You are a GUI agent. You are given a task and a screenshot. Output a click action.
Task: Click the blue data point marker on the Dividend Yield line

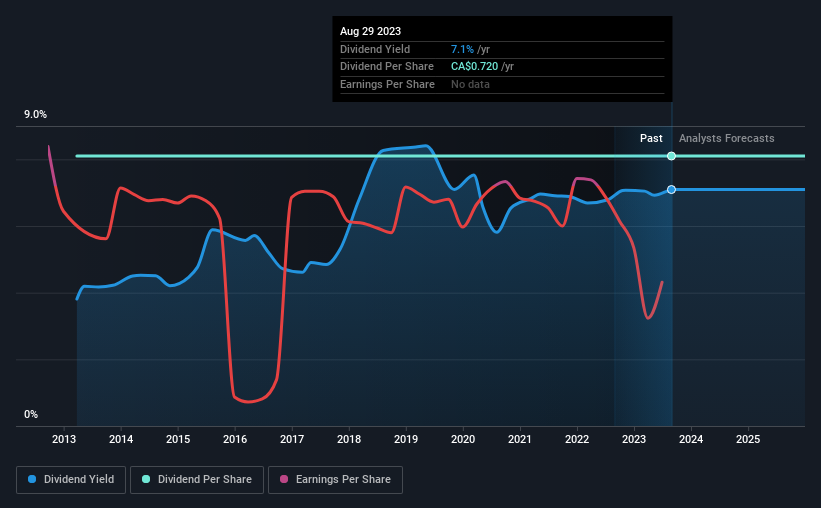tap(671, 190)
